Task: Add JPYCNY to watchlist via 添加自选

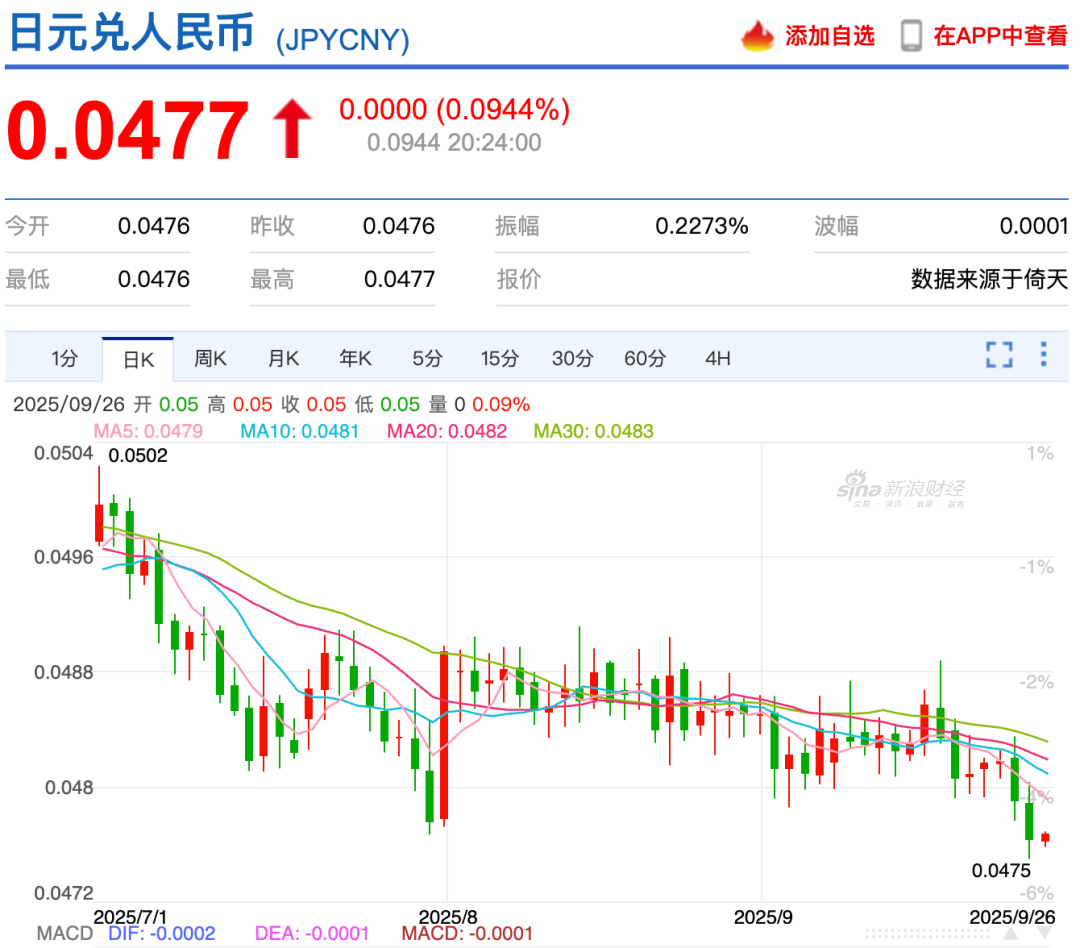Action: 829,36
